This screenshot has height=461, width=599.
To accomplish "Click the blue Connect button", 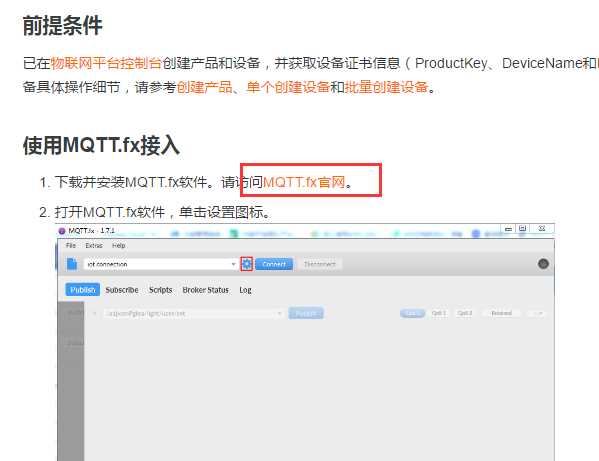I will pos(274,264).
